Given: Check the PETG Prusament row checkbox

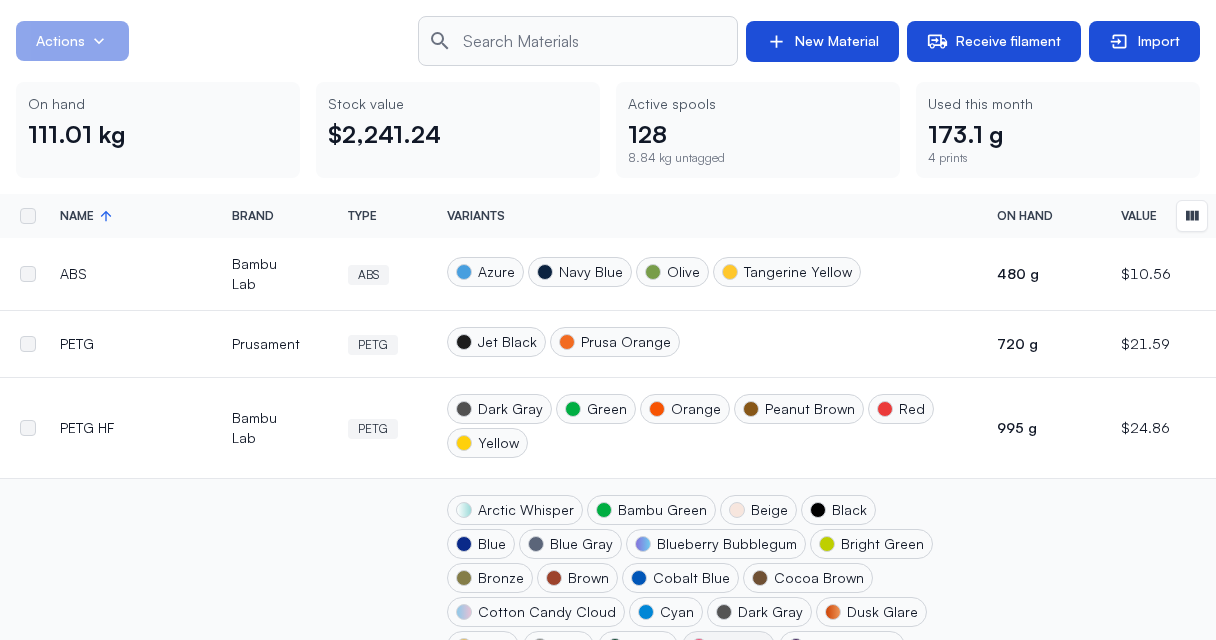Looking at the screenshot, I should pyautogui.click(x=28, y=344).
